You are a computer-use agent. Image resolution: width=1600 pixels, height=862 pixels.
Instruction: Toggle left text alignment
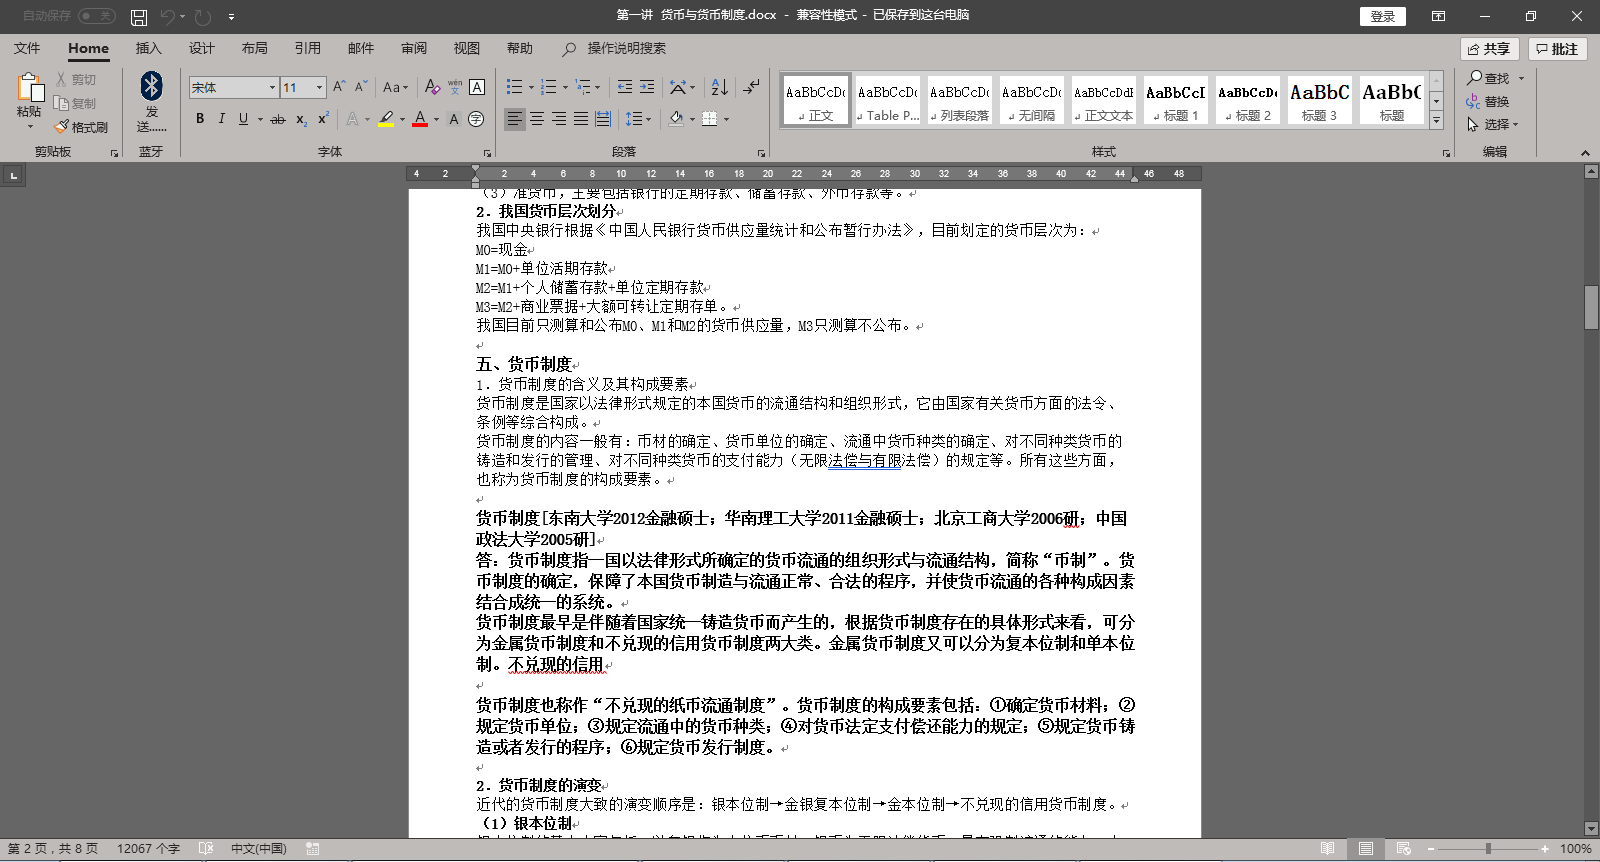coord(514,119)
